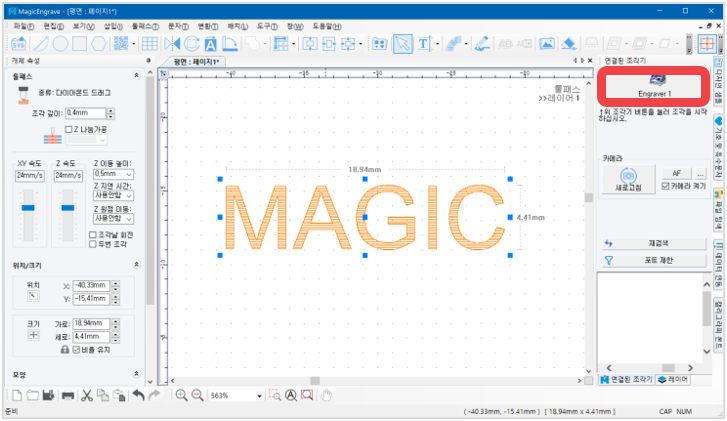
Task: Select the Pencil handwriting tool
Action: [482, 44]
